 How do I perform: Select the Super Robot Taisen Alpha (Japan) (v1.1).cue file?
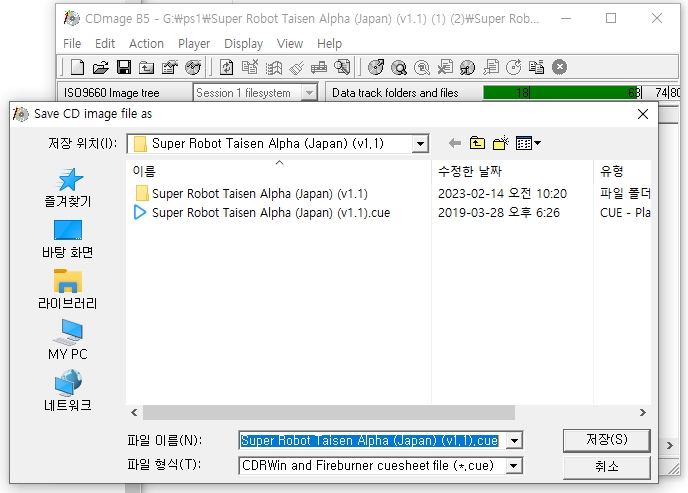262,213
